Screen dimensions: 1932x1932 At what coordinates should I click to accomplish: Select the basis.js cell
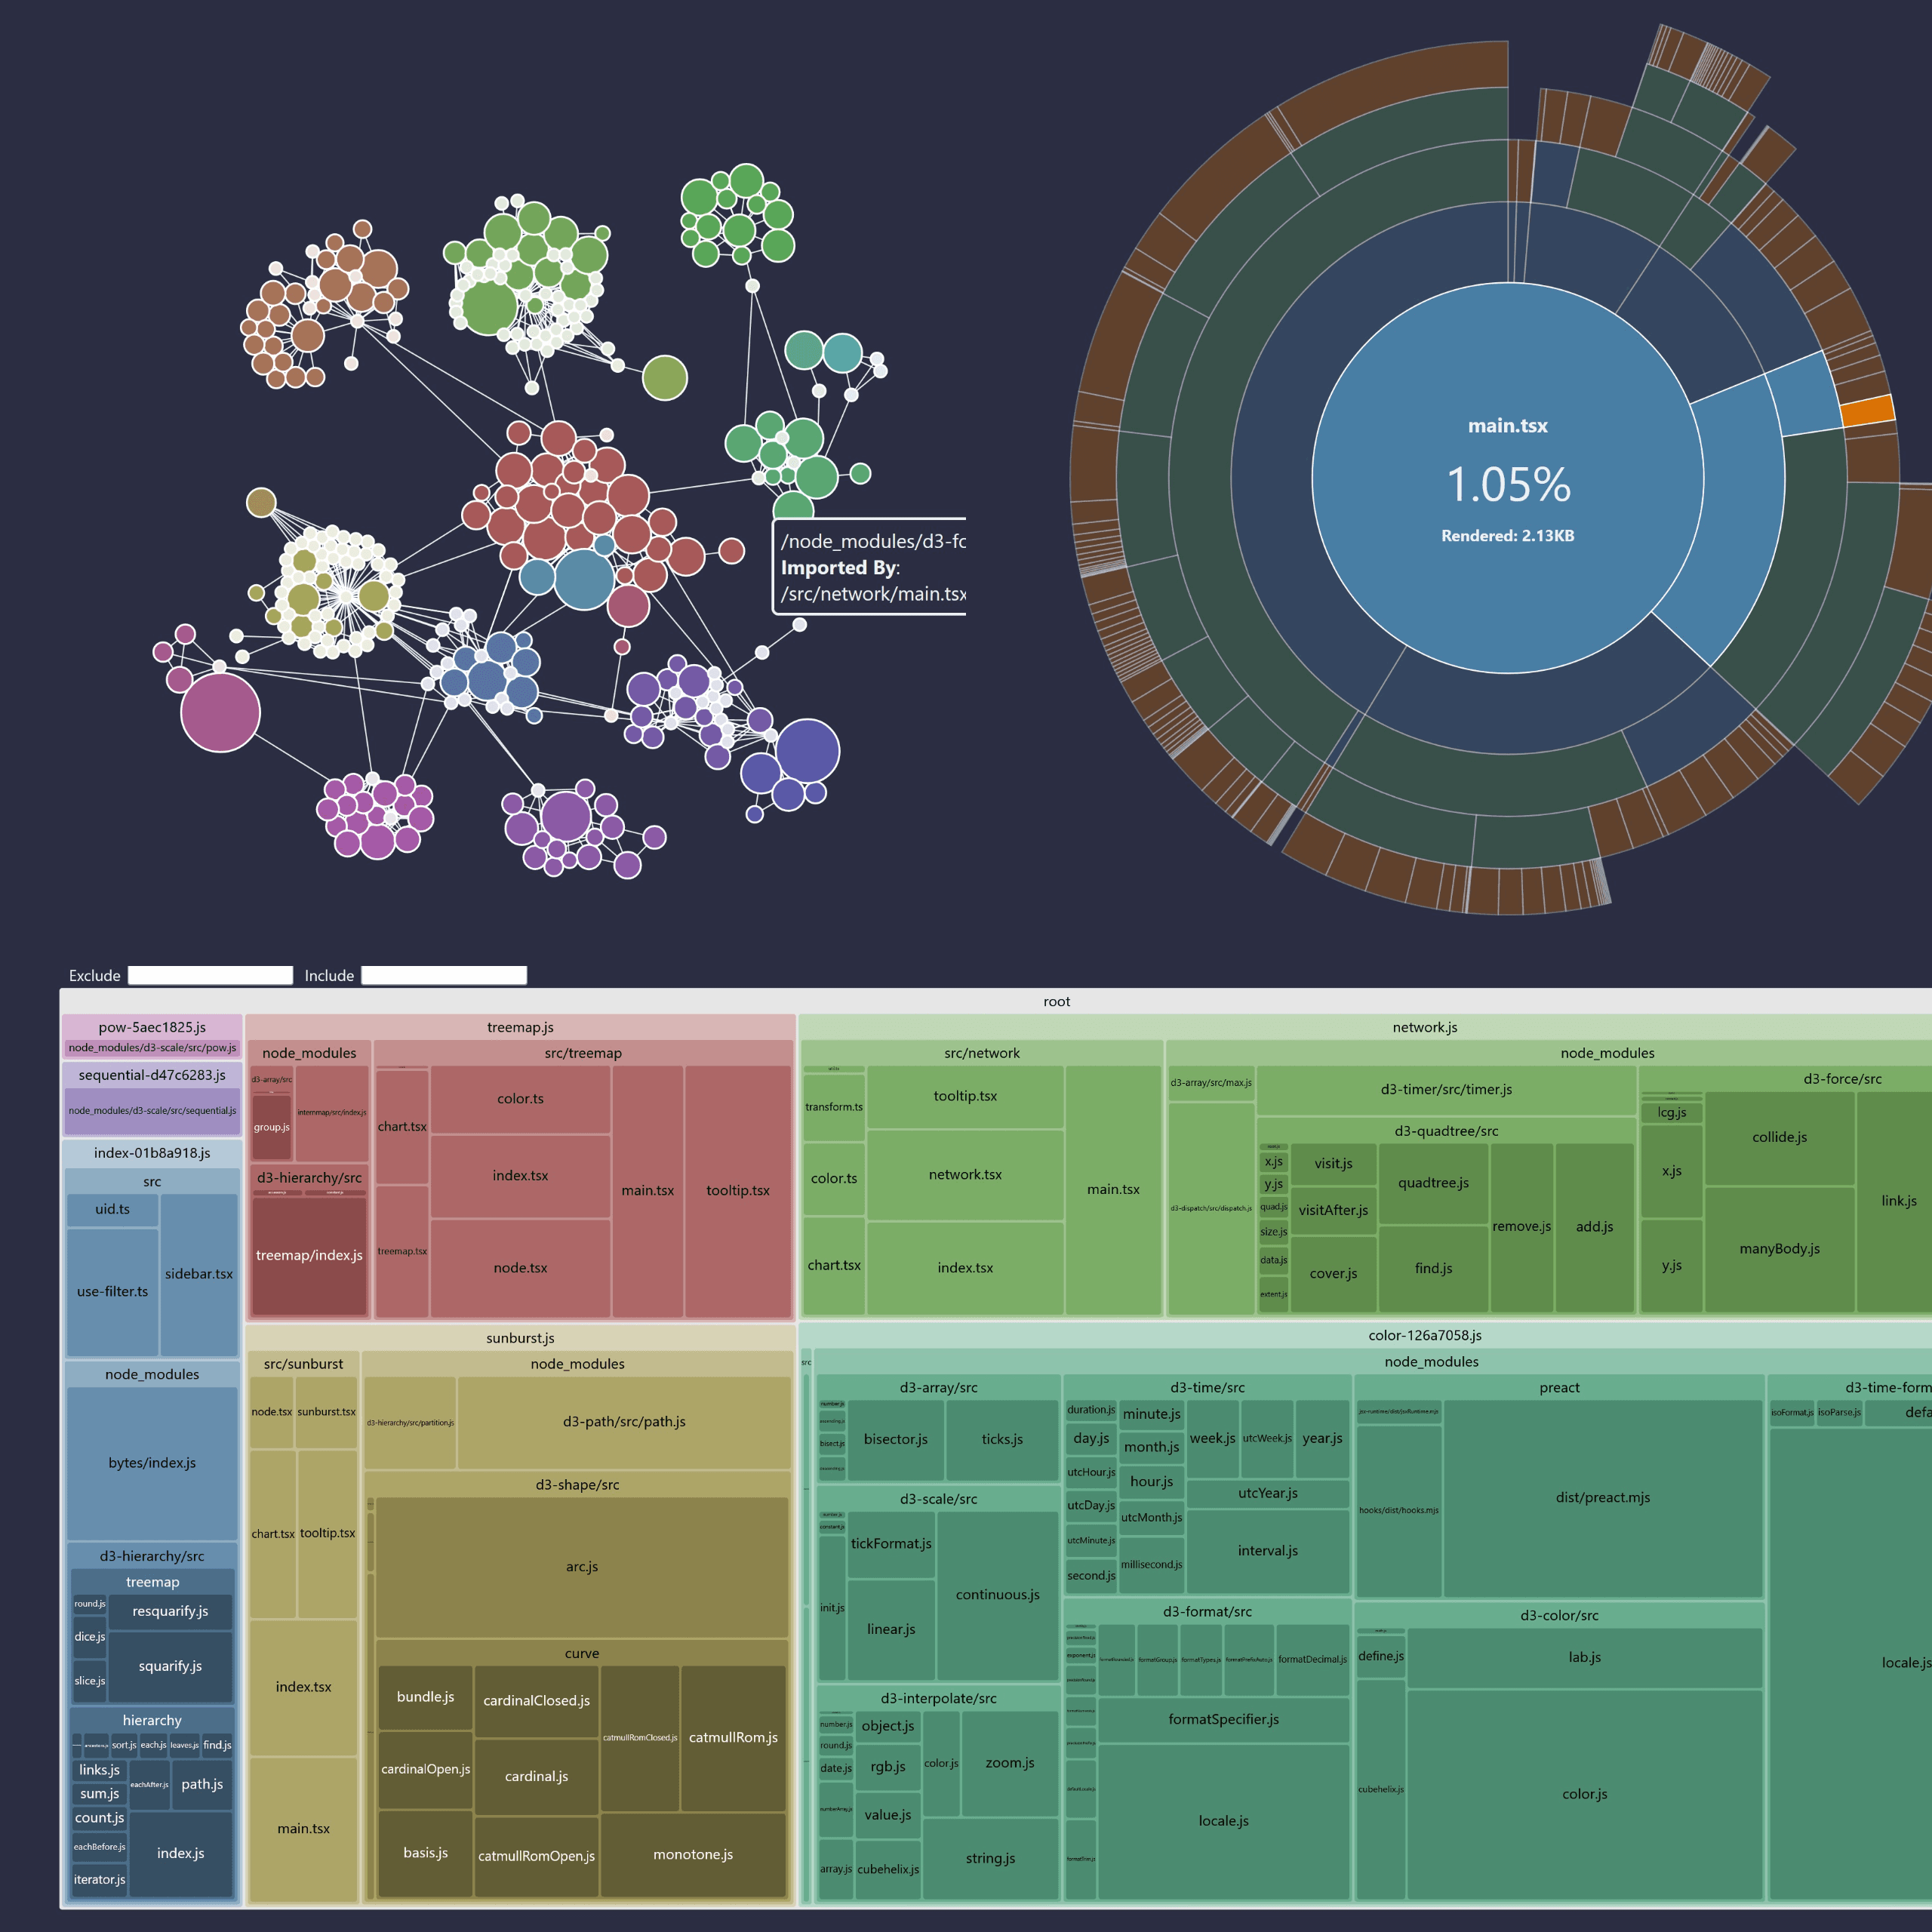[425, 1853]
